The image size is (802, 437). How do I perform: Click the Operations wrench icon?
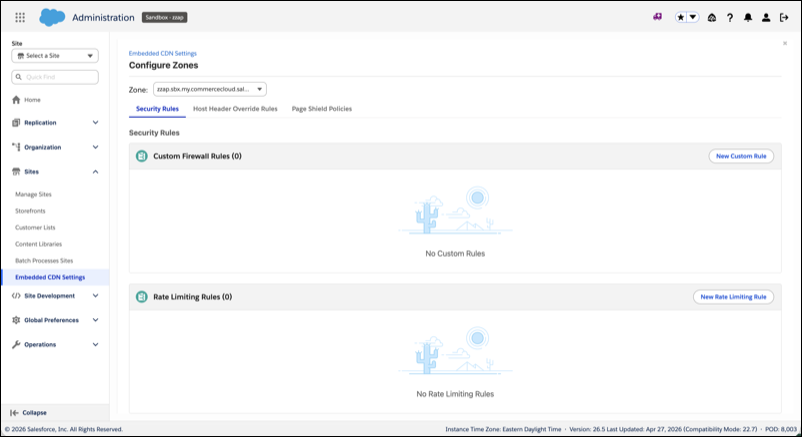click(x=16, y=344)
